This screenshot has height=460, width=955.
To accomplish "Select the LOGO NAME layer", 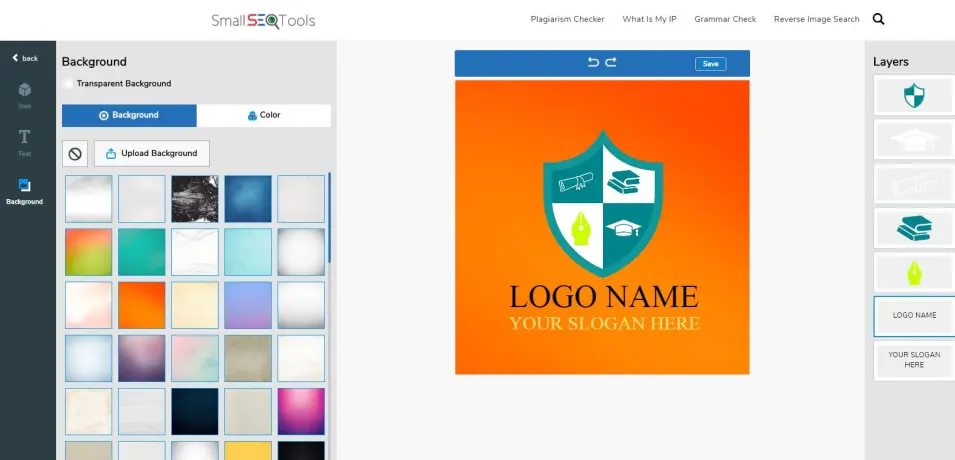I will click(x=914, y=316).
